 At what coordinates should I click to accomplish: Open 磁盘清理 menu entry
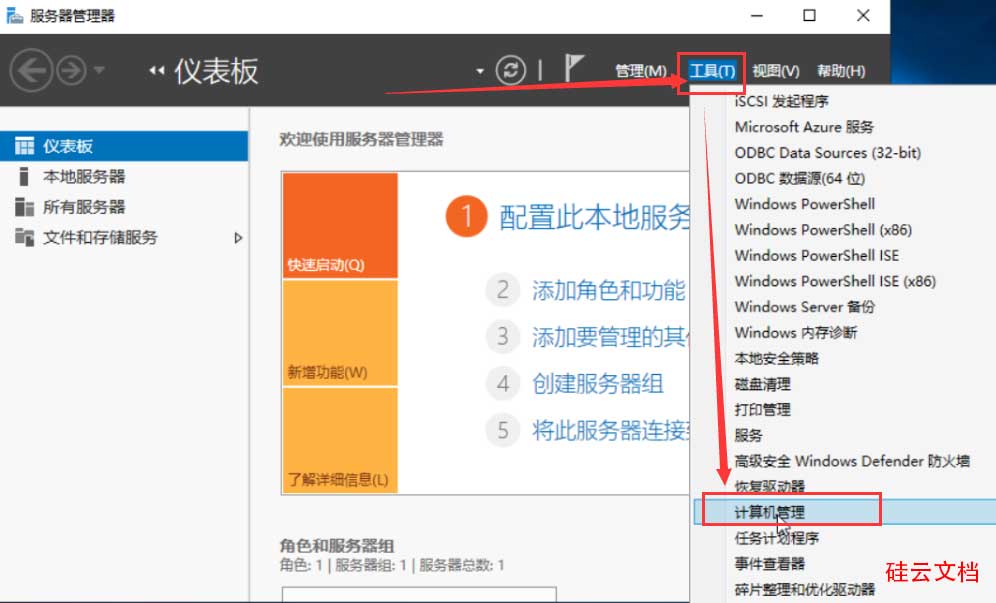click(762, 384)
